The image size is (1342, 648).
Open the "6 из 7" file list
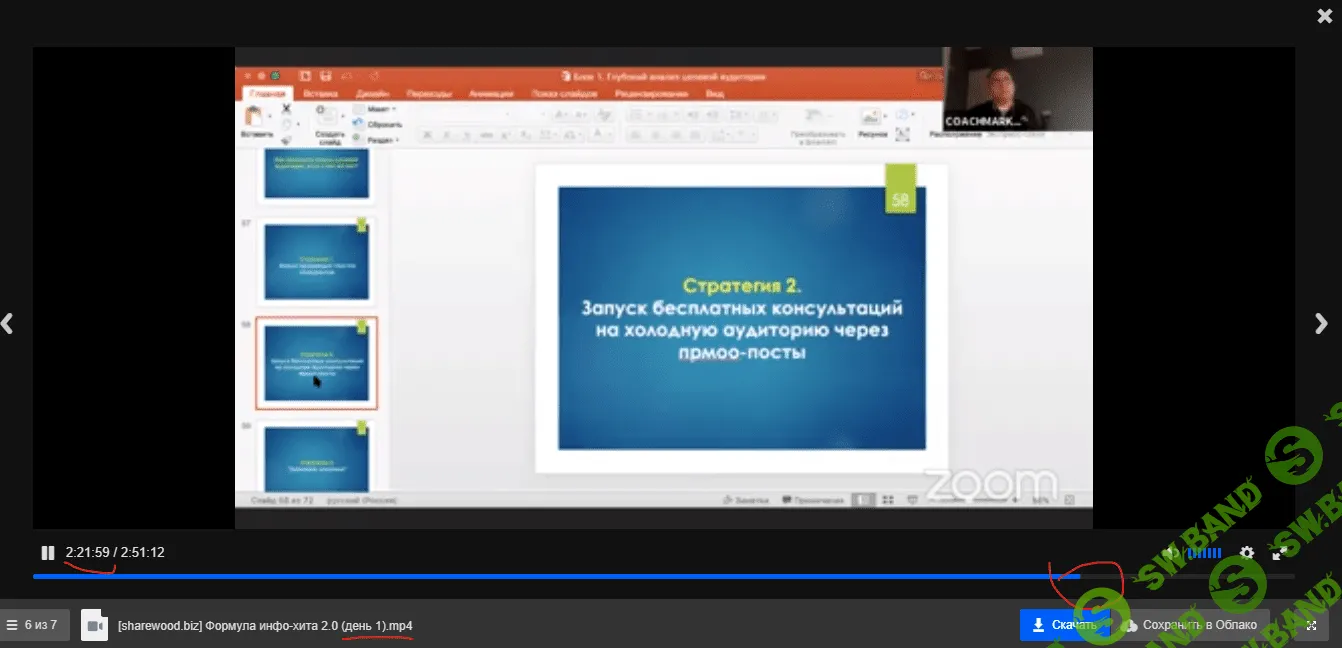[35, 626]
